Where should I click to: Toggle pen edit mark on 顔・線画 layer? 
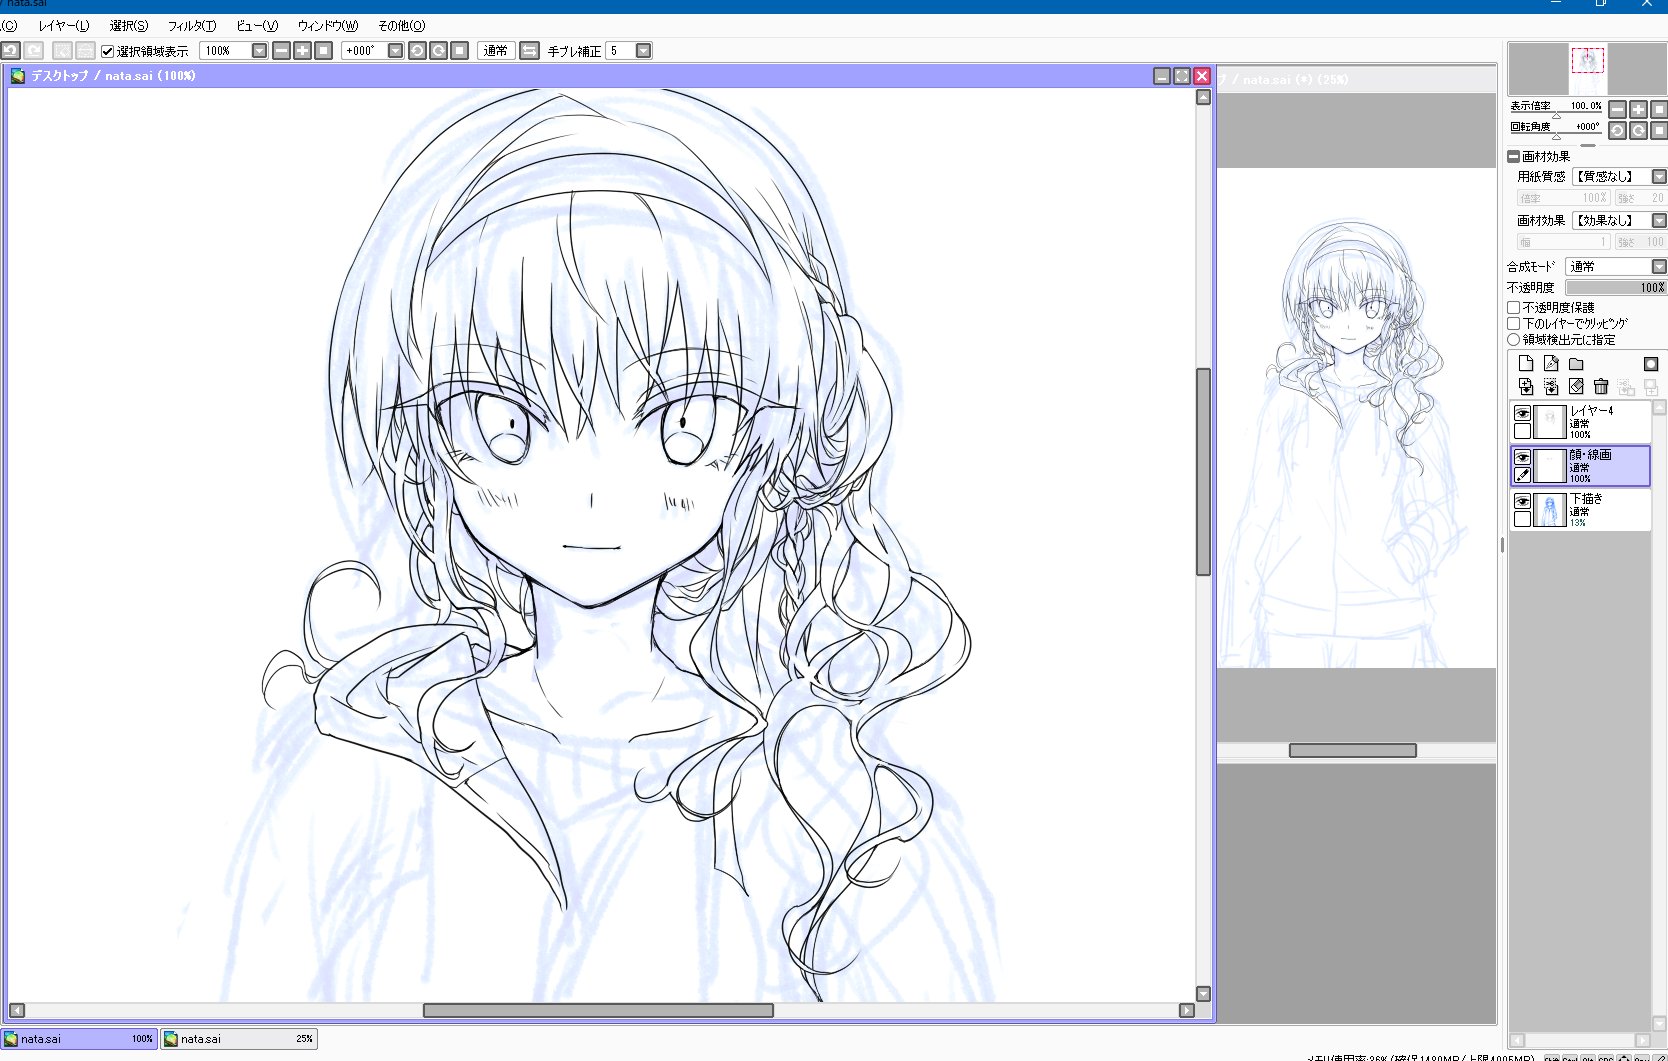(x=1522, y=475)
